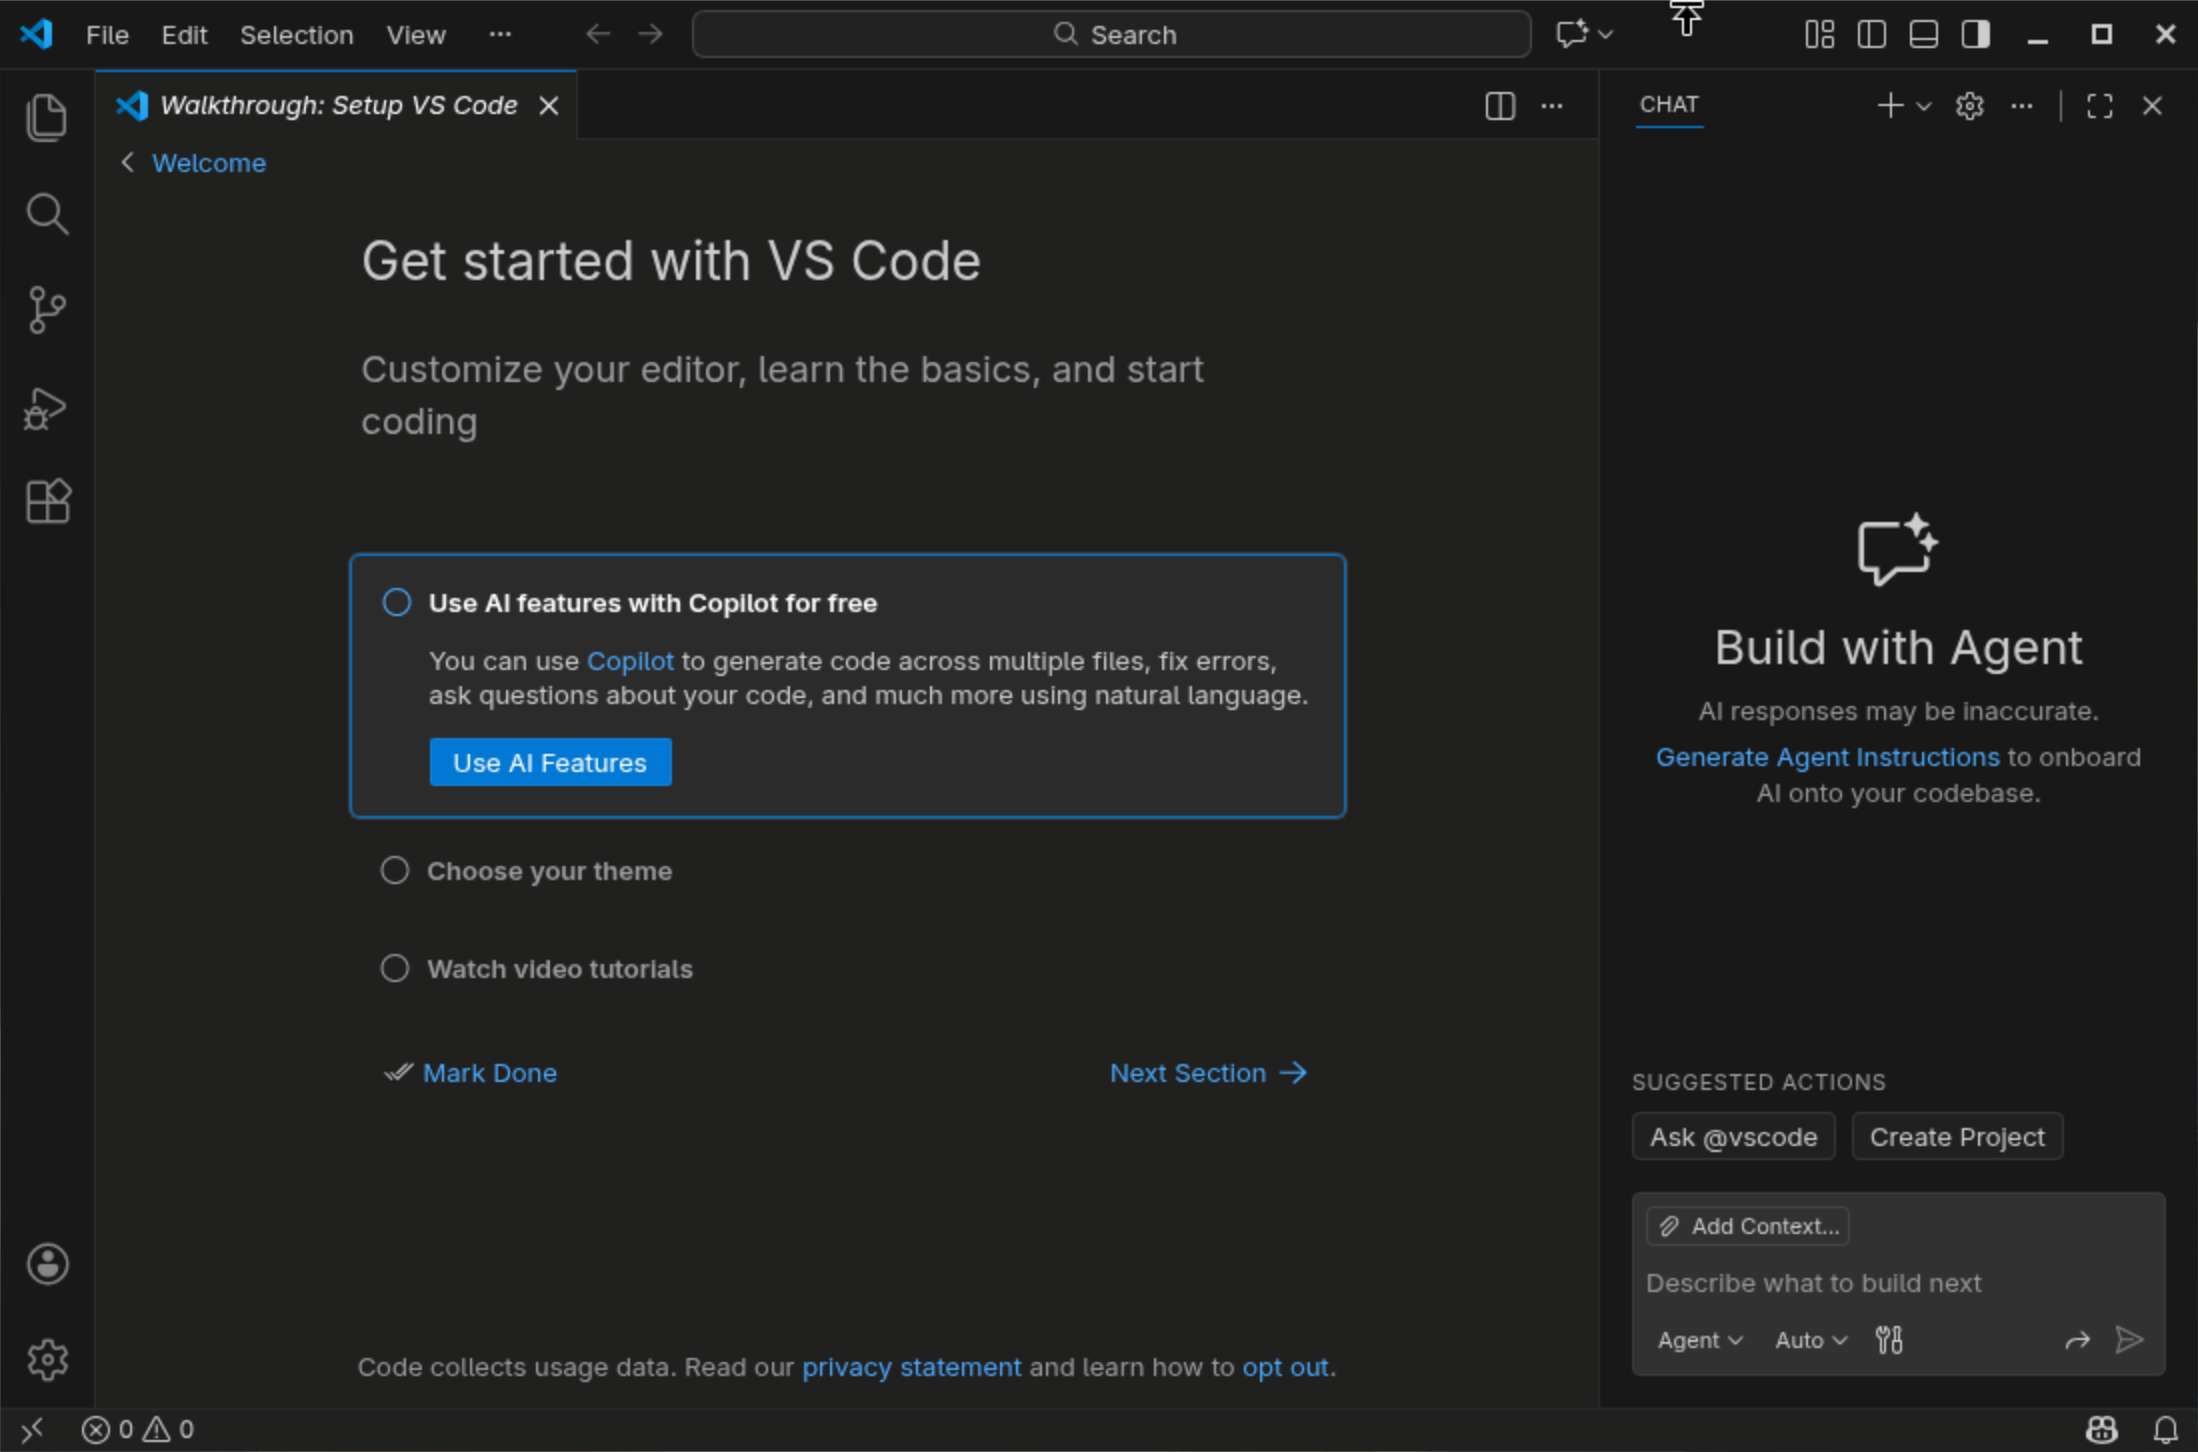Image resolution: width=2198 pixels, height=1452 pixels.
Task: Expand the Agent mode dropdown
Action: tap(1699, 1340)
